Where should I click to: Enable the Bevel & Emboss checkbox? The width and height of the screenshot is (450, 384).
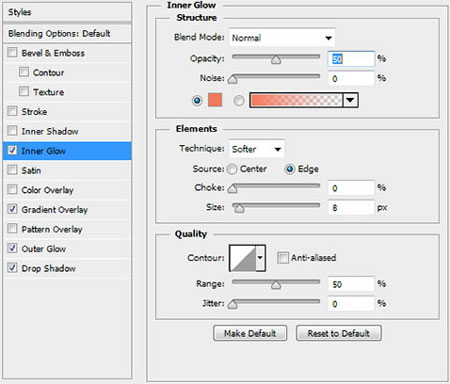pos(12,52)
